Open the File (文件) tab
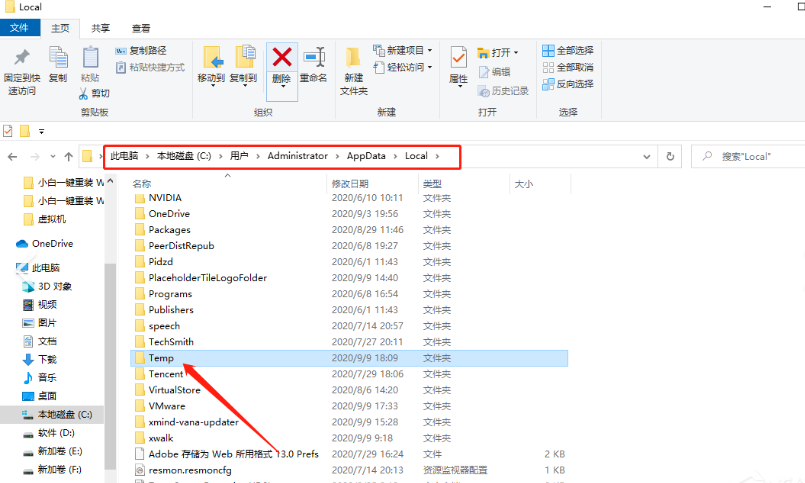Image resolution: width=805 pixels, height=483 pixels. coord(20,28)
